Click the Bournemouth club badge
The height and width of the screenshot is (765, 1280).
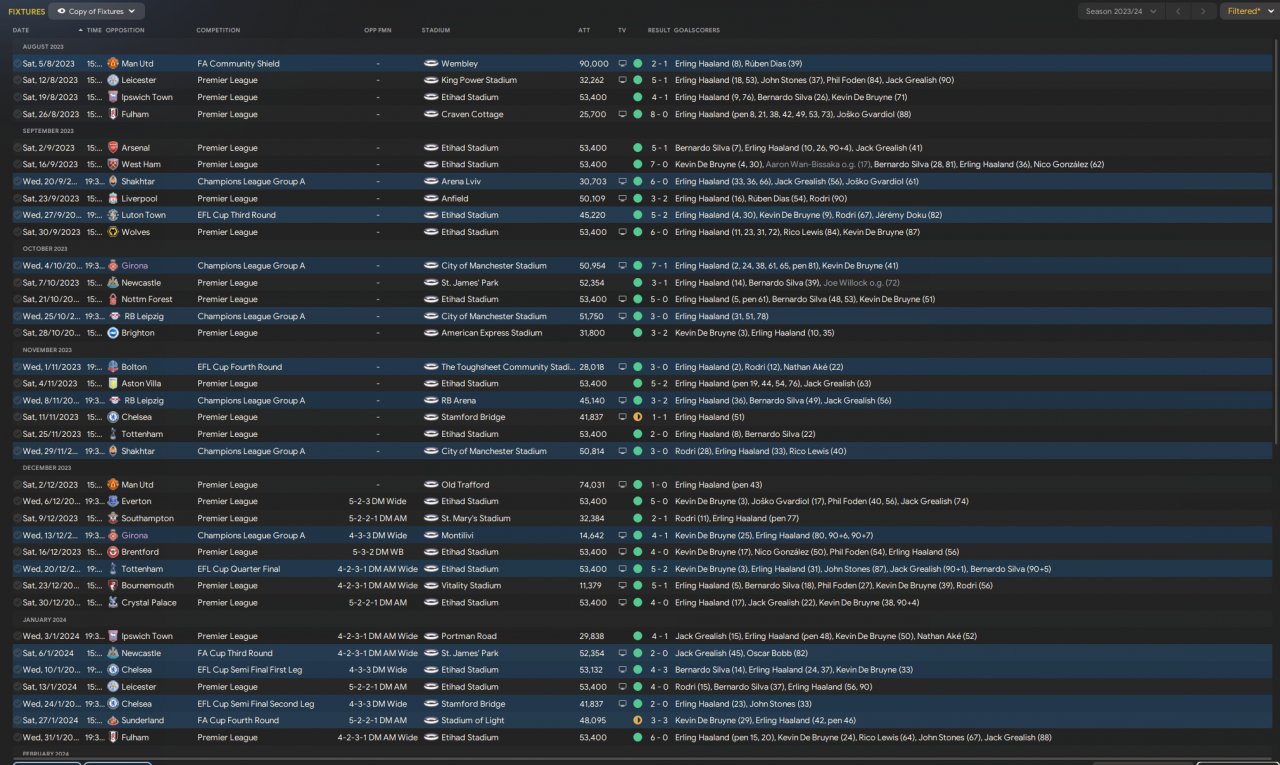[x=113, y=586]
